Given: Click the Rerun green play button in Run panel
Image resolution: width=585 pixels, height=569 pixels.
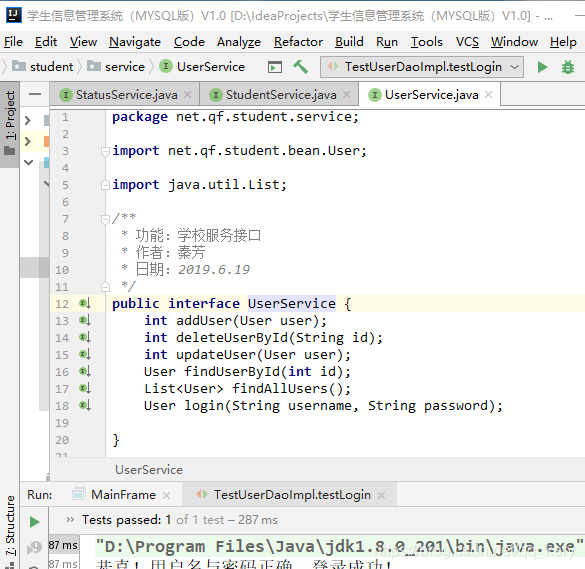Looking at the screenshot, I should (34, 522).
